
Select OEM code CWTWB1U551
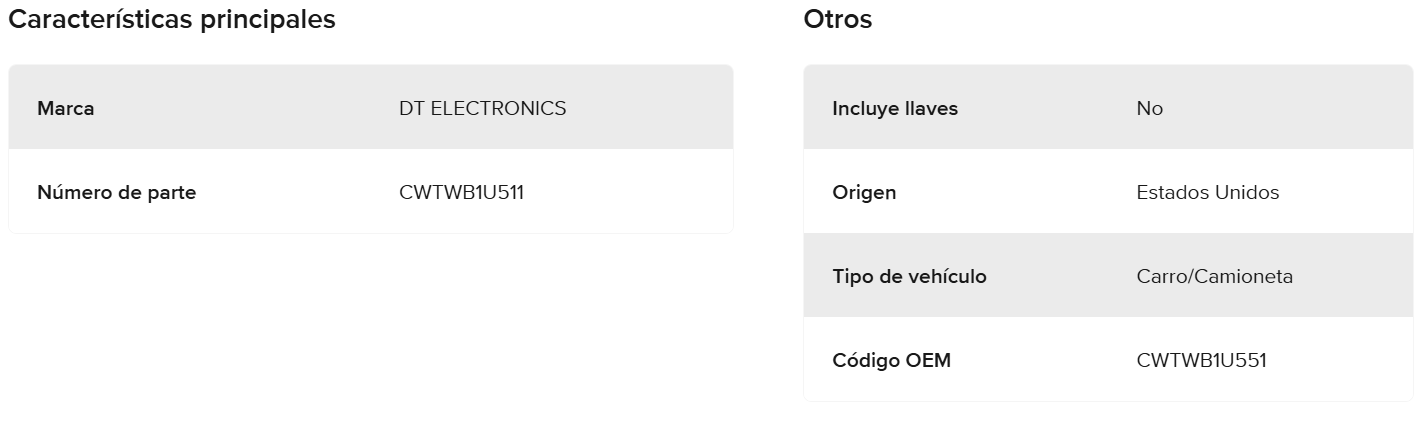(1201, 360)
